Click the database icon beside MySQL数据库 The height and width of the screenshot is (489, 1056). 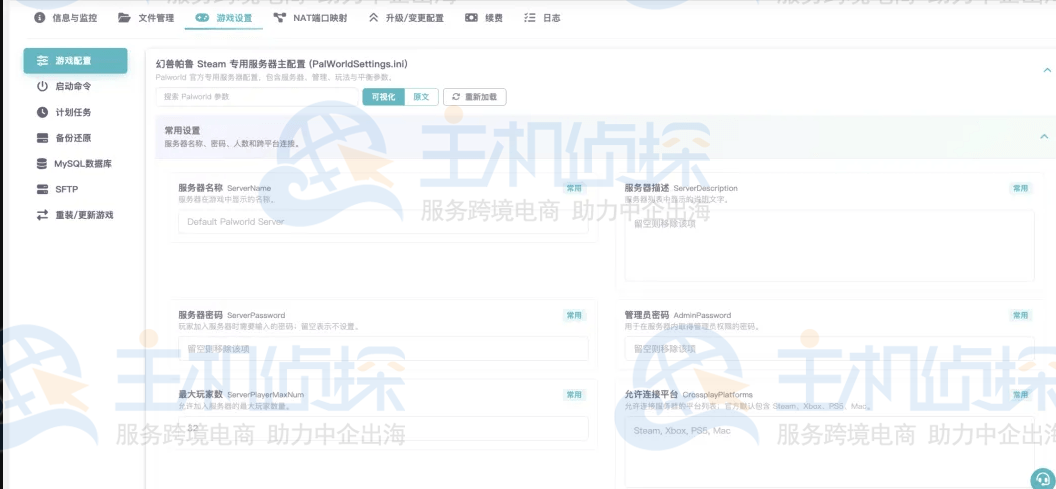pyautogui.click(x=42, y=164)
